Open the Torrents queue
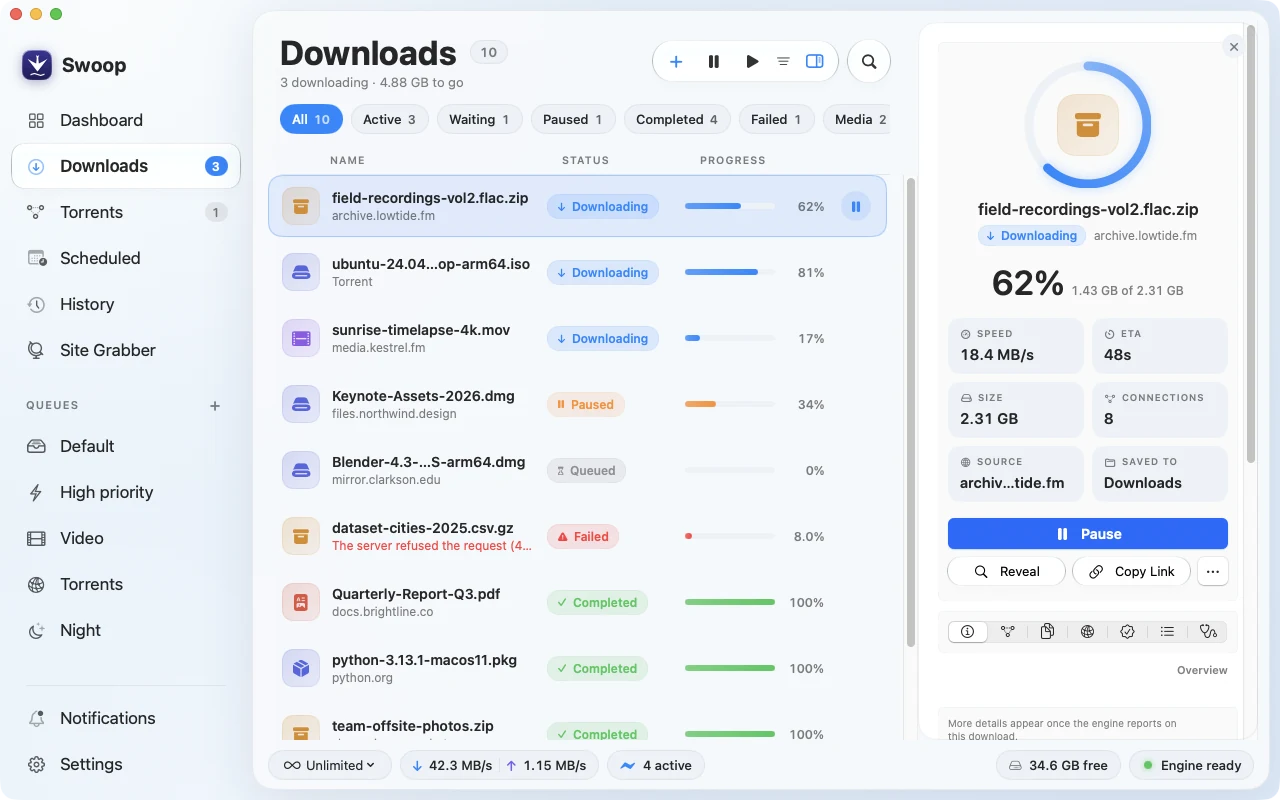The image size is (1280, 800). click(126, 584)
